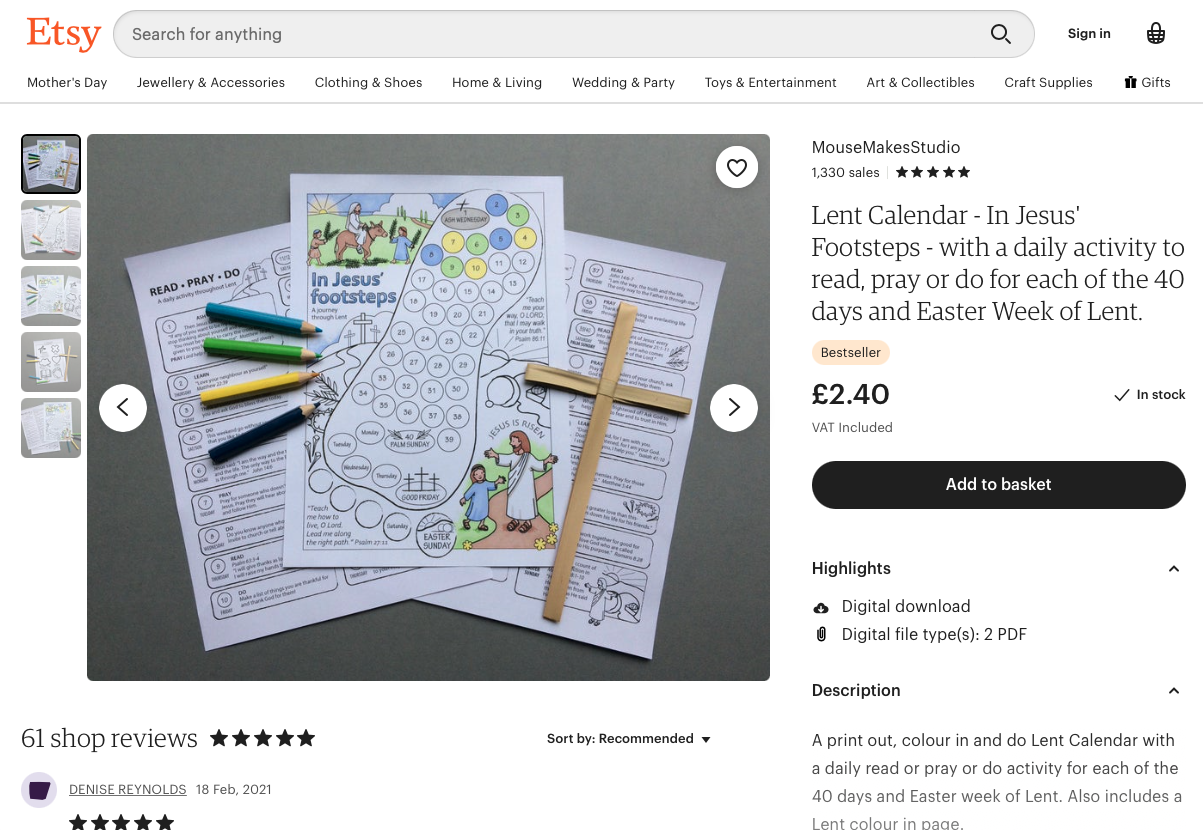Go to the next product image arrow
Image resolution: width=1203 pixels, height=830 pixels.
coord(734,408)
